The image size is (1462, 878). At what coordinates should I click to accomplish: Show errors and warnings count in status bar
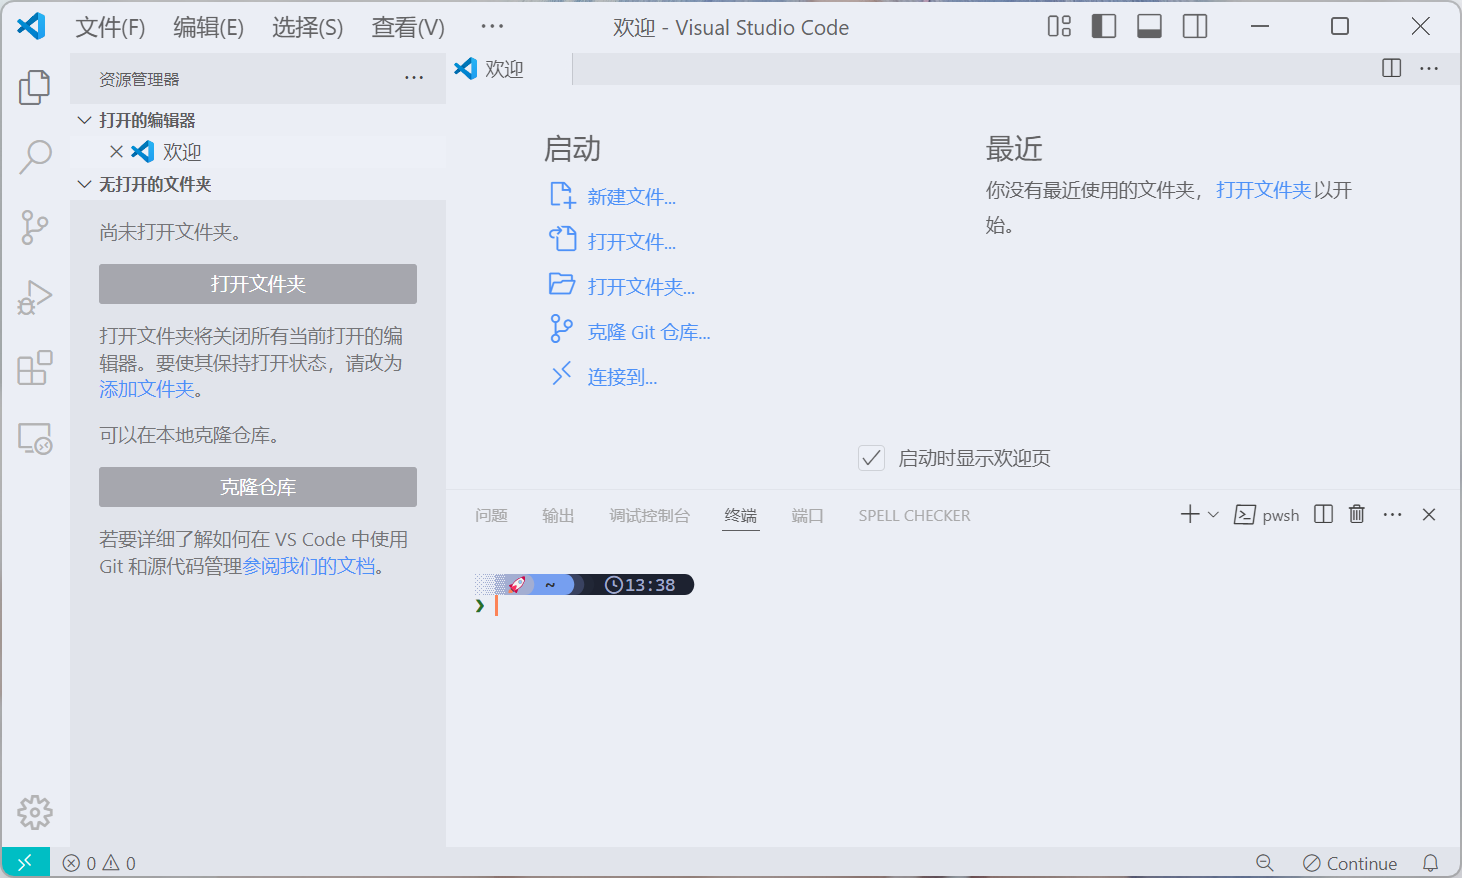[99, 863]
